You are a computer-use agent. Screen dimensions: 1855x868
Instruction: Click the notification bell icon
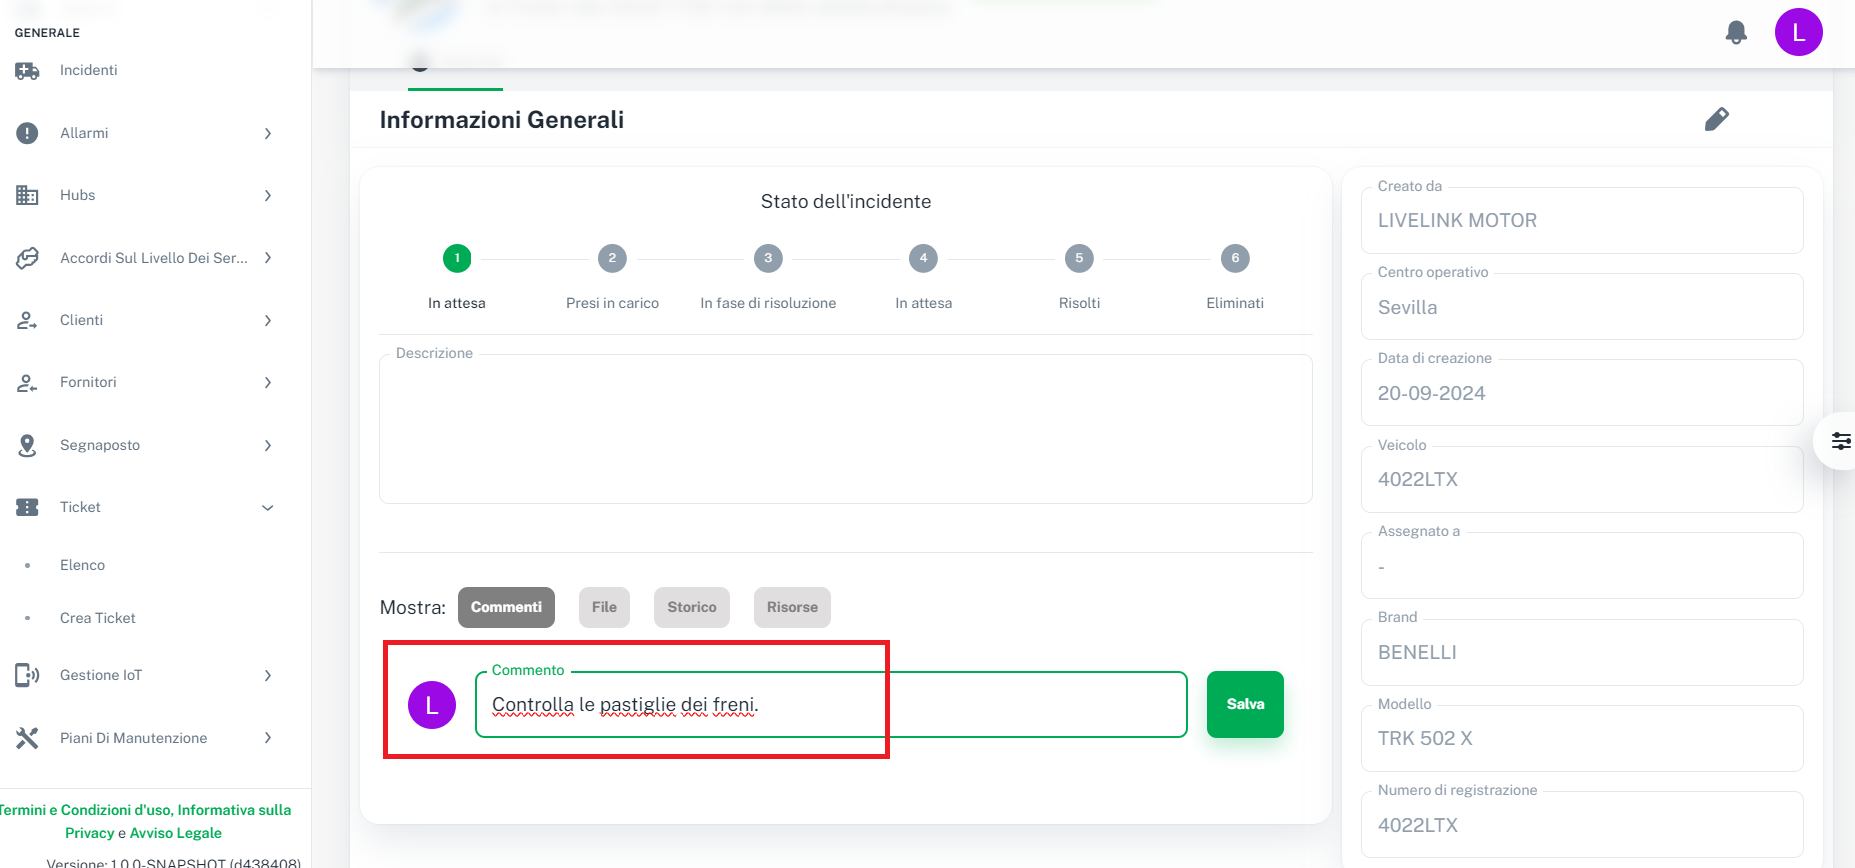tap(1736, 33)
